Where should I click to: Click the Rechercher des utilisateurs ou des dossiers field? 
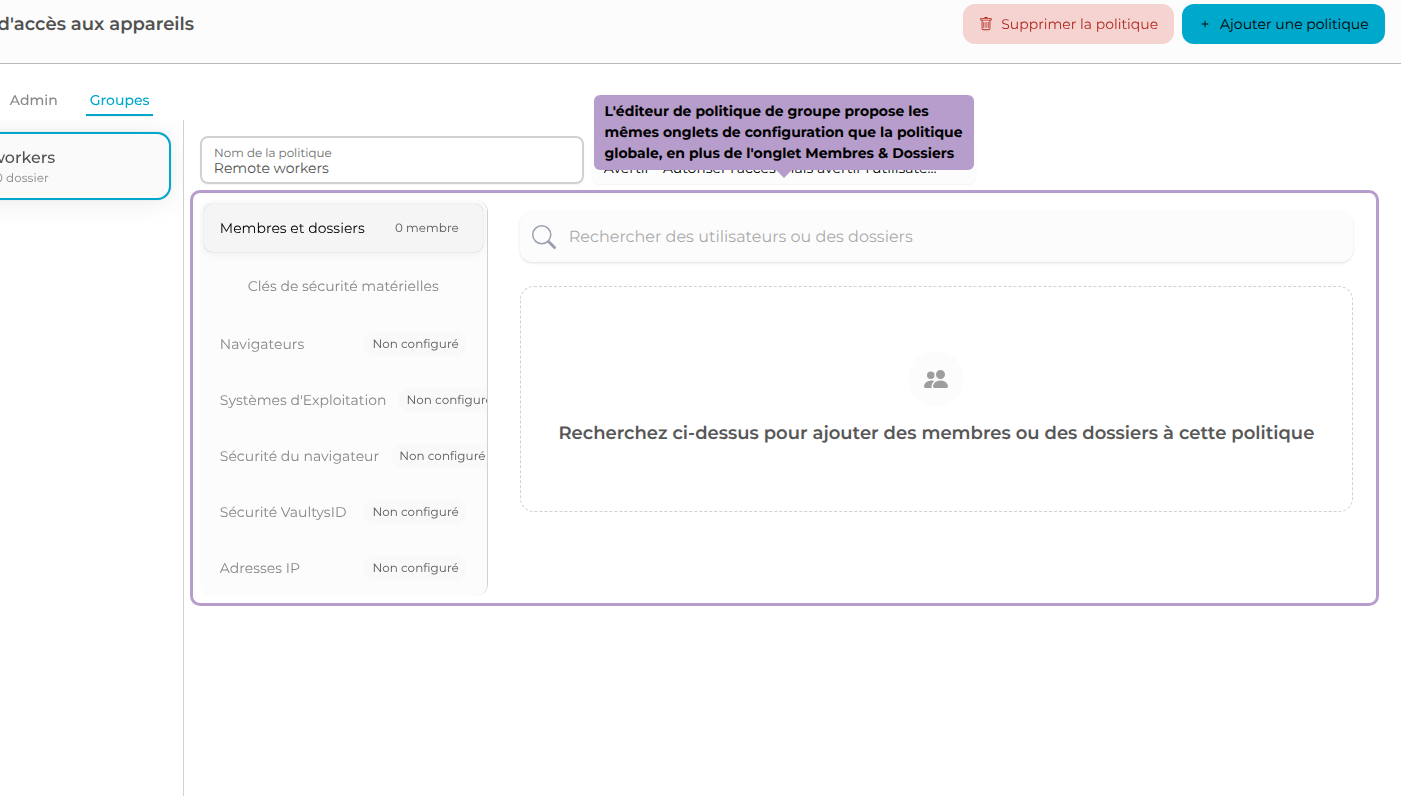pos(936,237)
